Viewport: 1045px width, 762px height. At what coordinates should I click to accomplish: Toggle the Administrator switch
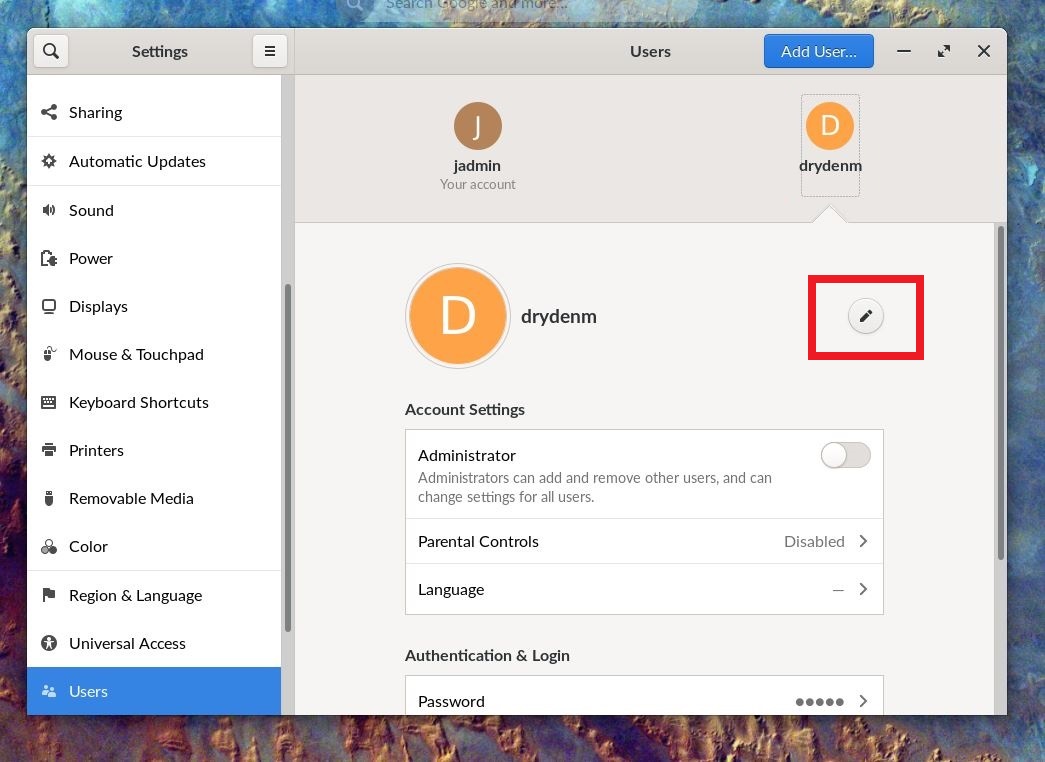845,456
